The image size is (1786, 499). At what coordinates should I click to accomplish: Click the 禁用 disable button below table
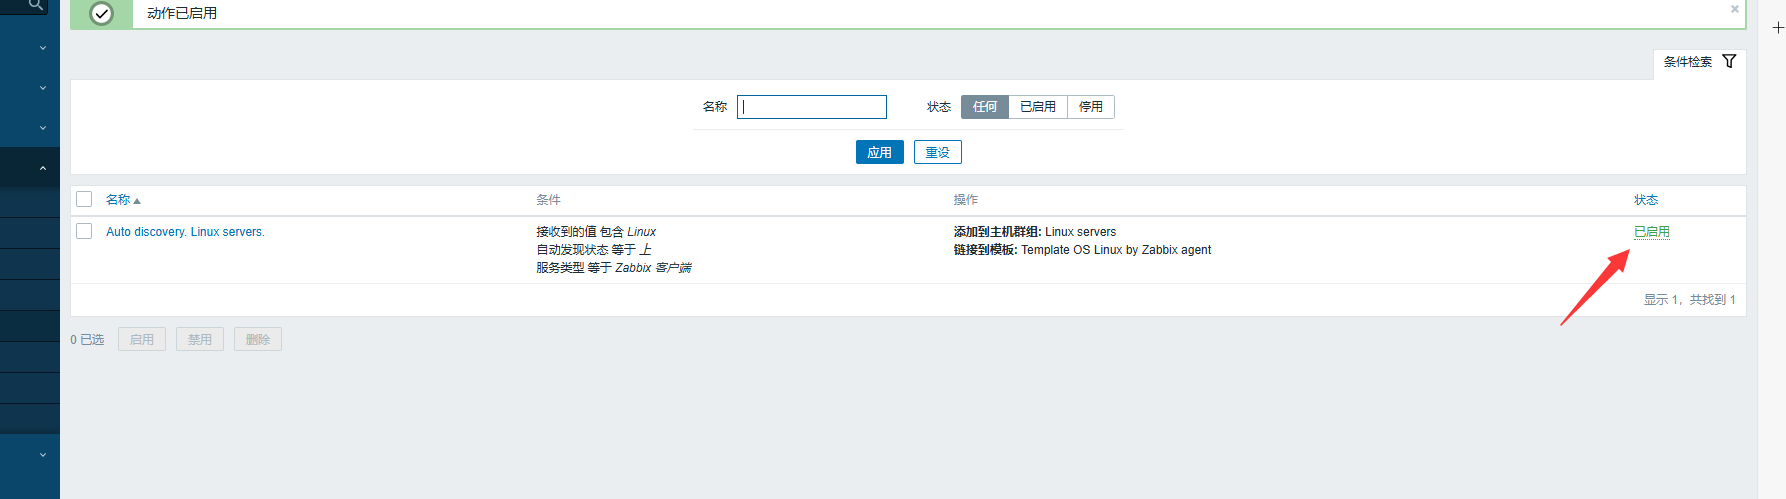pos(200,339)
